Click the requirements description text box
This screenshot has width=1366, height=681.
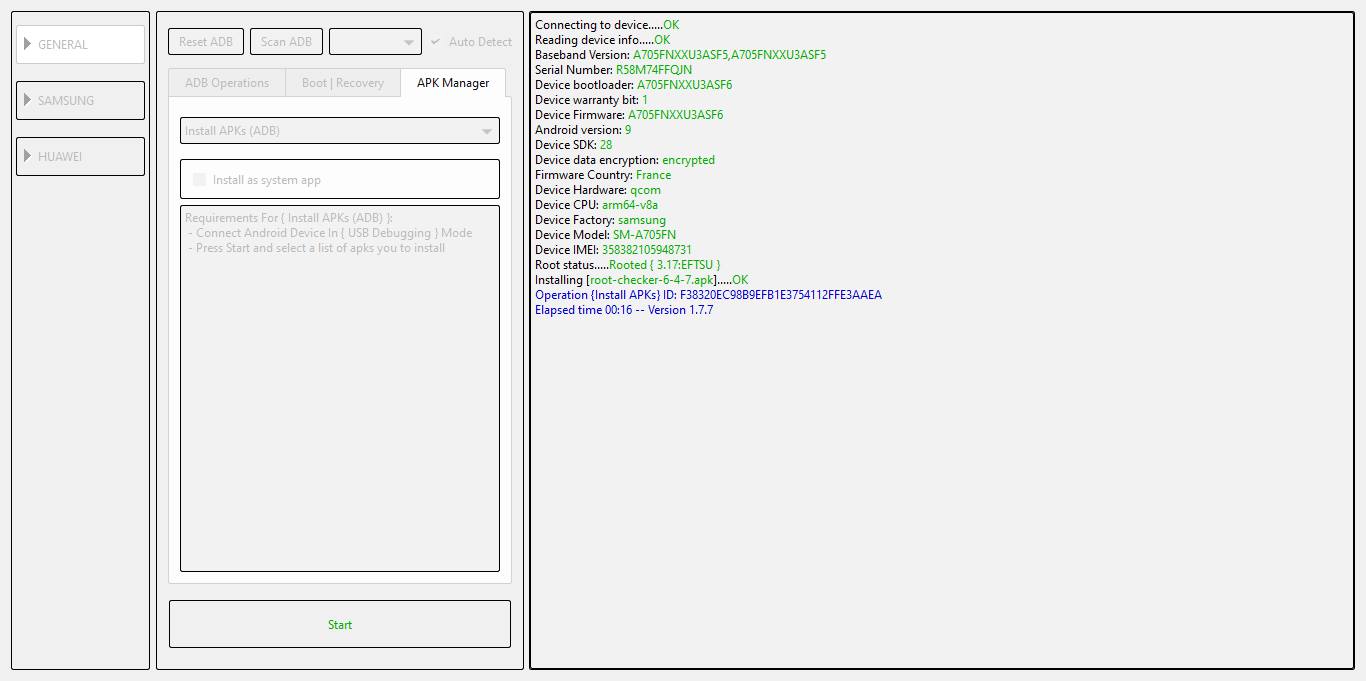coord(340,388)
